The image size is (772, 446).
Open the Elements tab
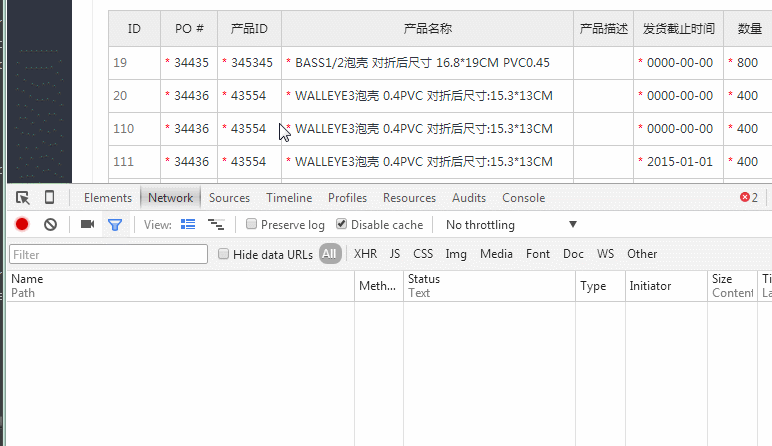point(108,198)
